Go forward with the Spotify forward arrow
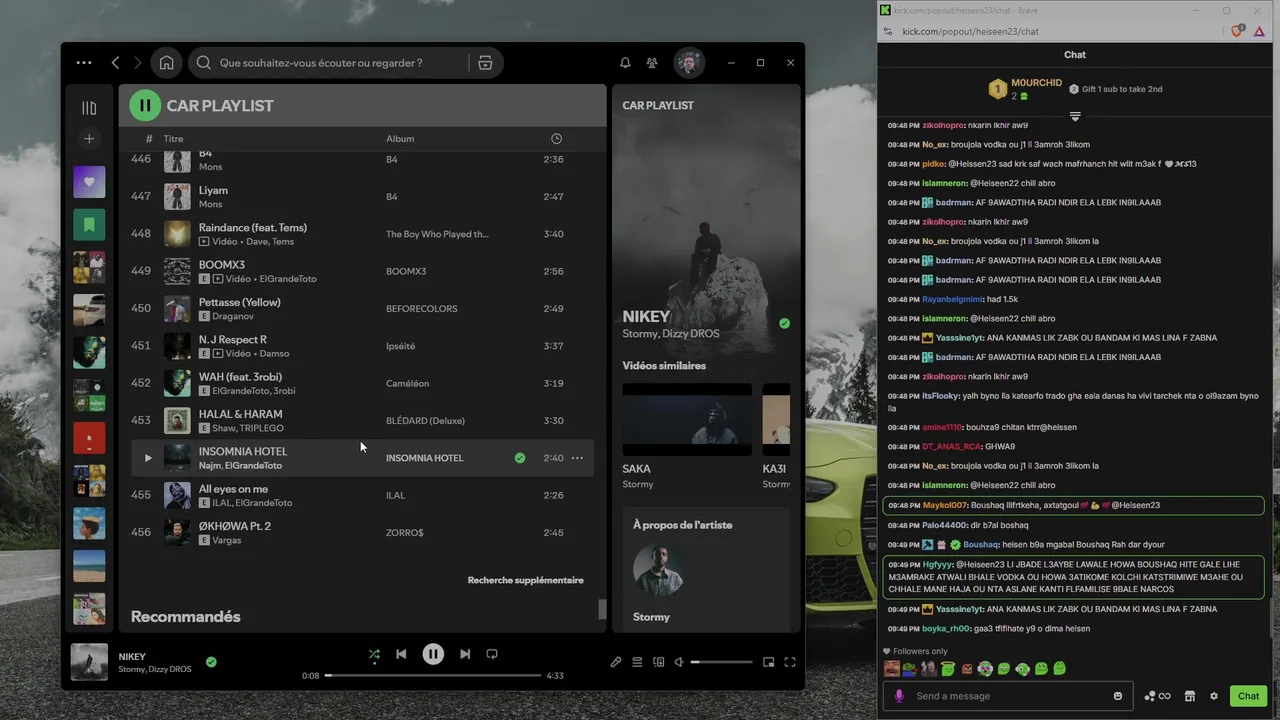The width and height of the screenshot is (1280, 720). tap(138, 62)
